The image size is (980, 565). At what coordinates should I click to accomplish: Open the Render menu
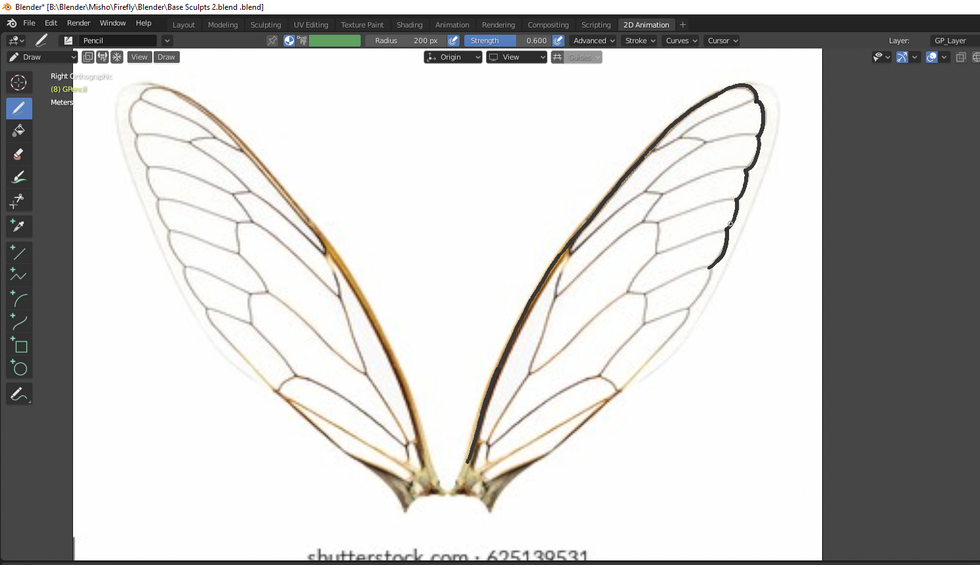tap(79, 23)
